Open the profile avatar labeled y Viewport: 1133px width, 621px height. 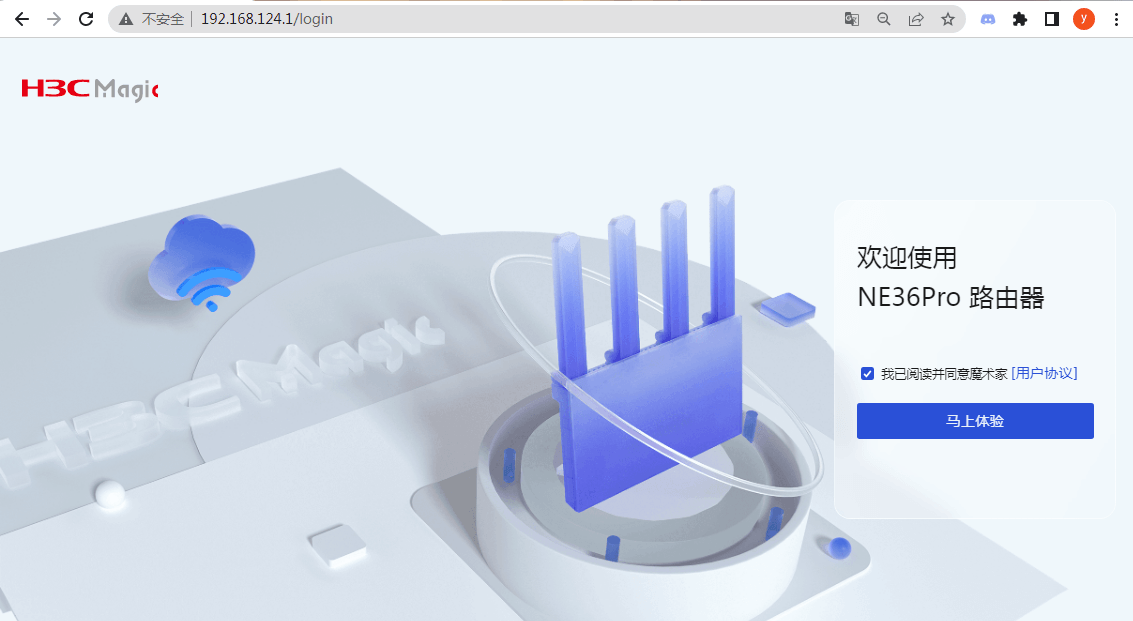tap(1084, 19)
